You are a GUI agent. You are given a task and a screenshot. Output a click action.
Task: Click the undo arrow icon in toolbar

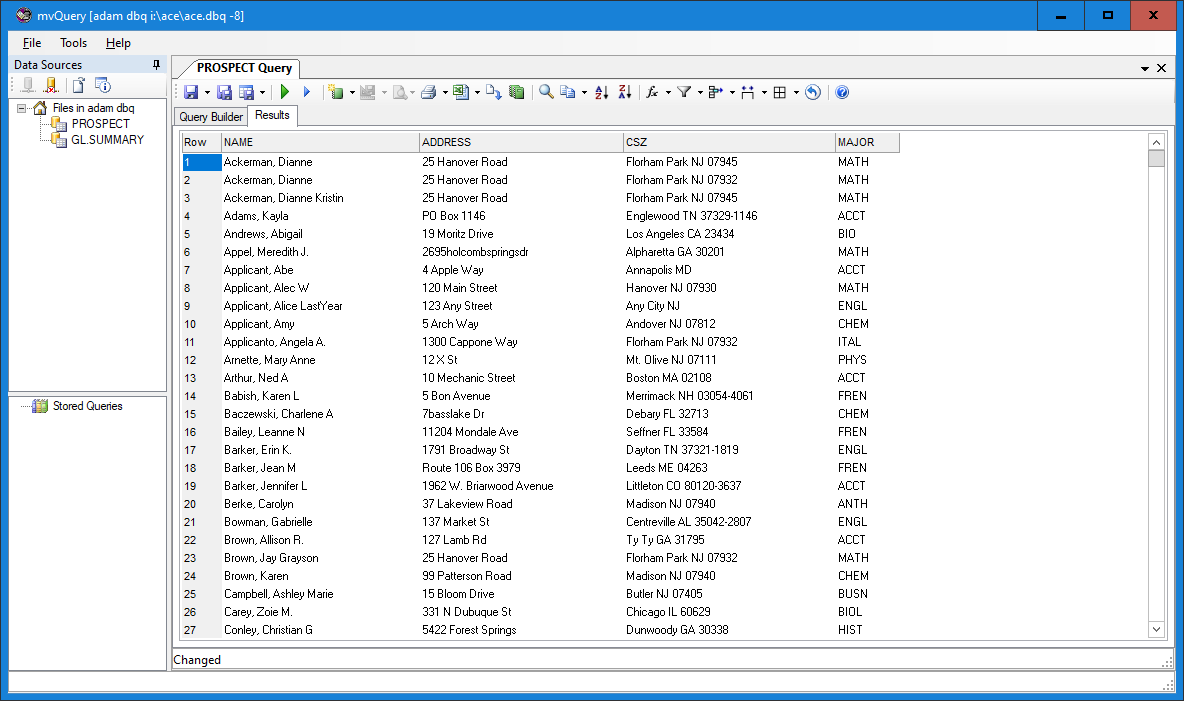[813, 92]
